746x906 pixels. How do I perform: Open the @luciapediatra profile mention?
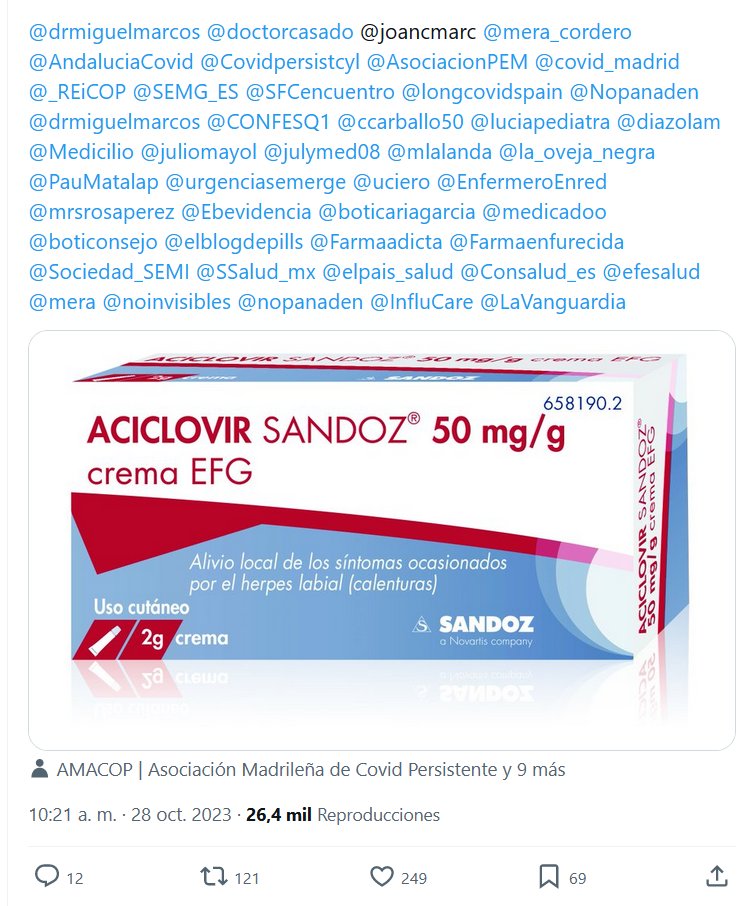(540, 122)
